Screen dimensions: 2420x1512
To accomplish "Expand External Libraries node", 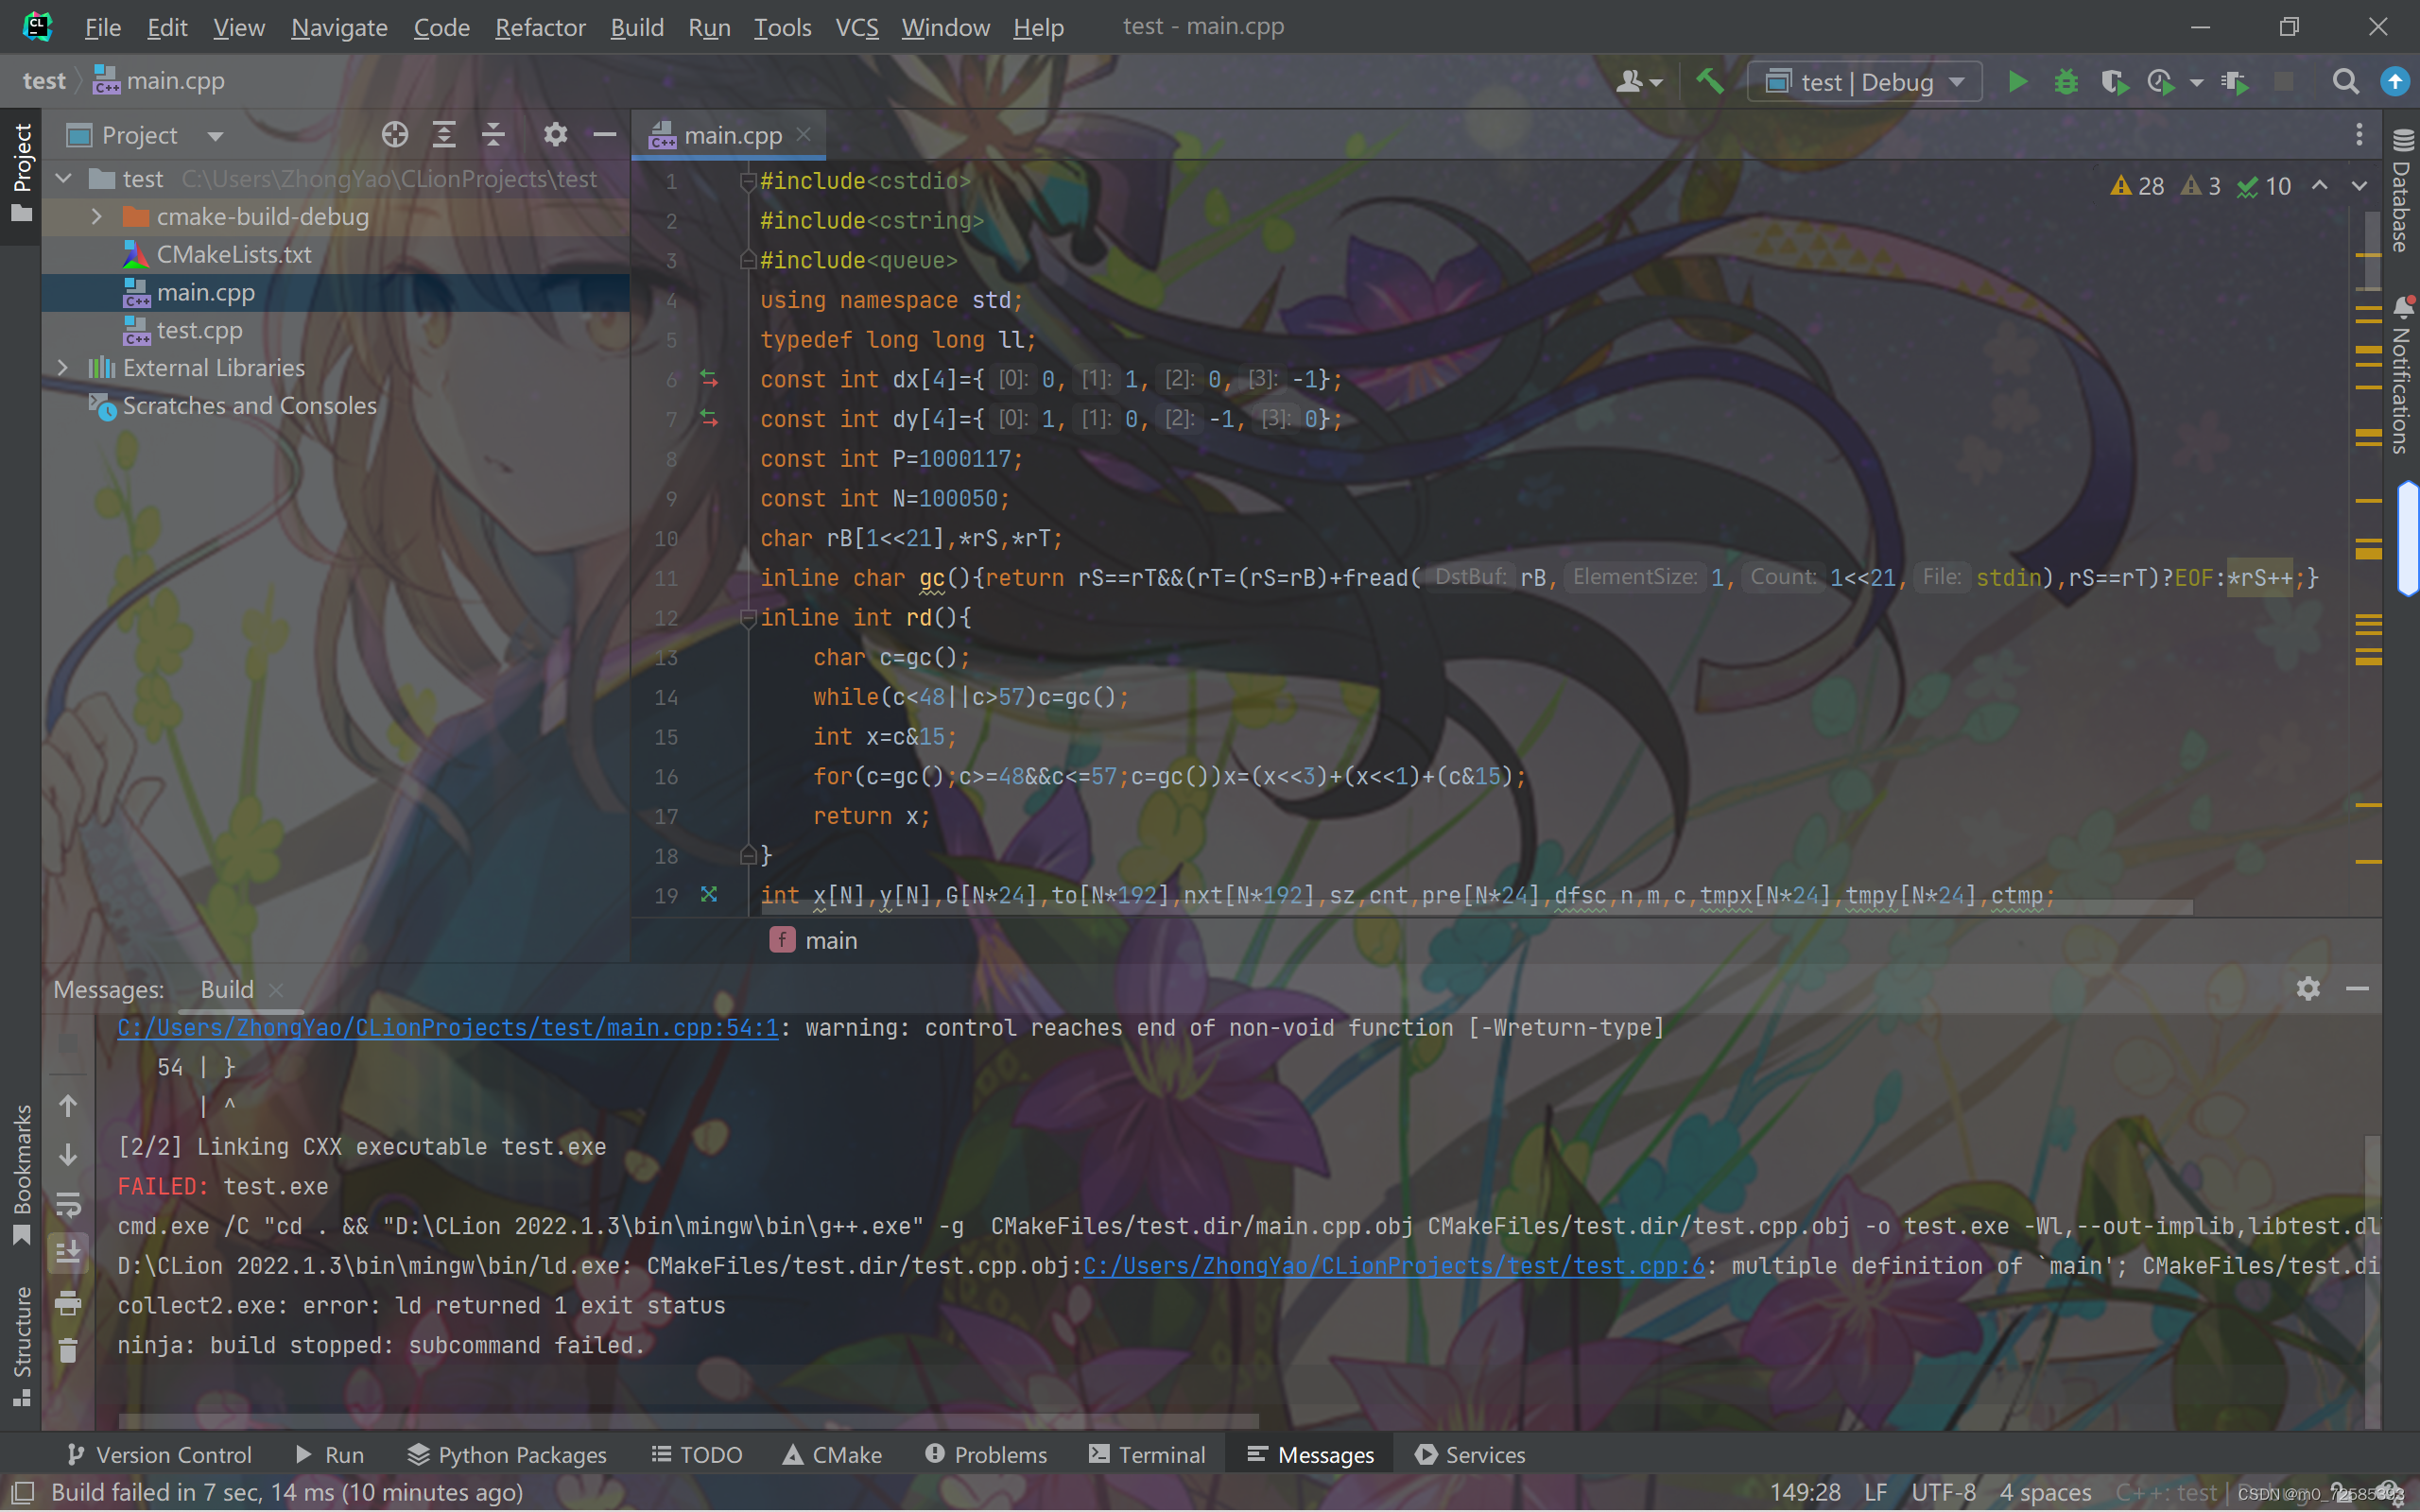I will (63, 368).
